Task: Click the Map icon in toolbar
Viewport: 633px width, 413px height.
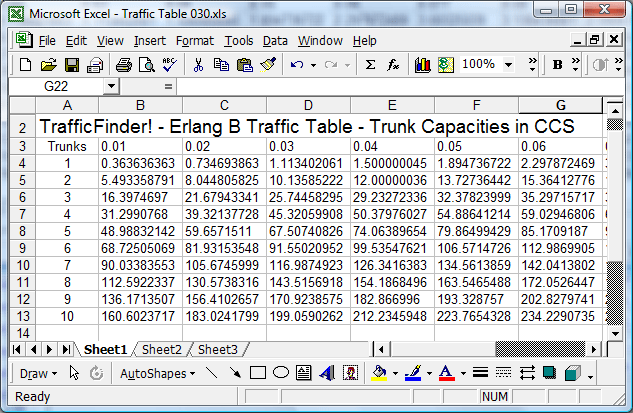Action: tap(446, 65)
